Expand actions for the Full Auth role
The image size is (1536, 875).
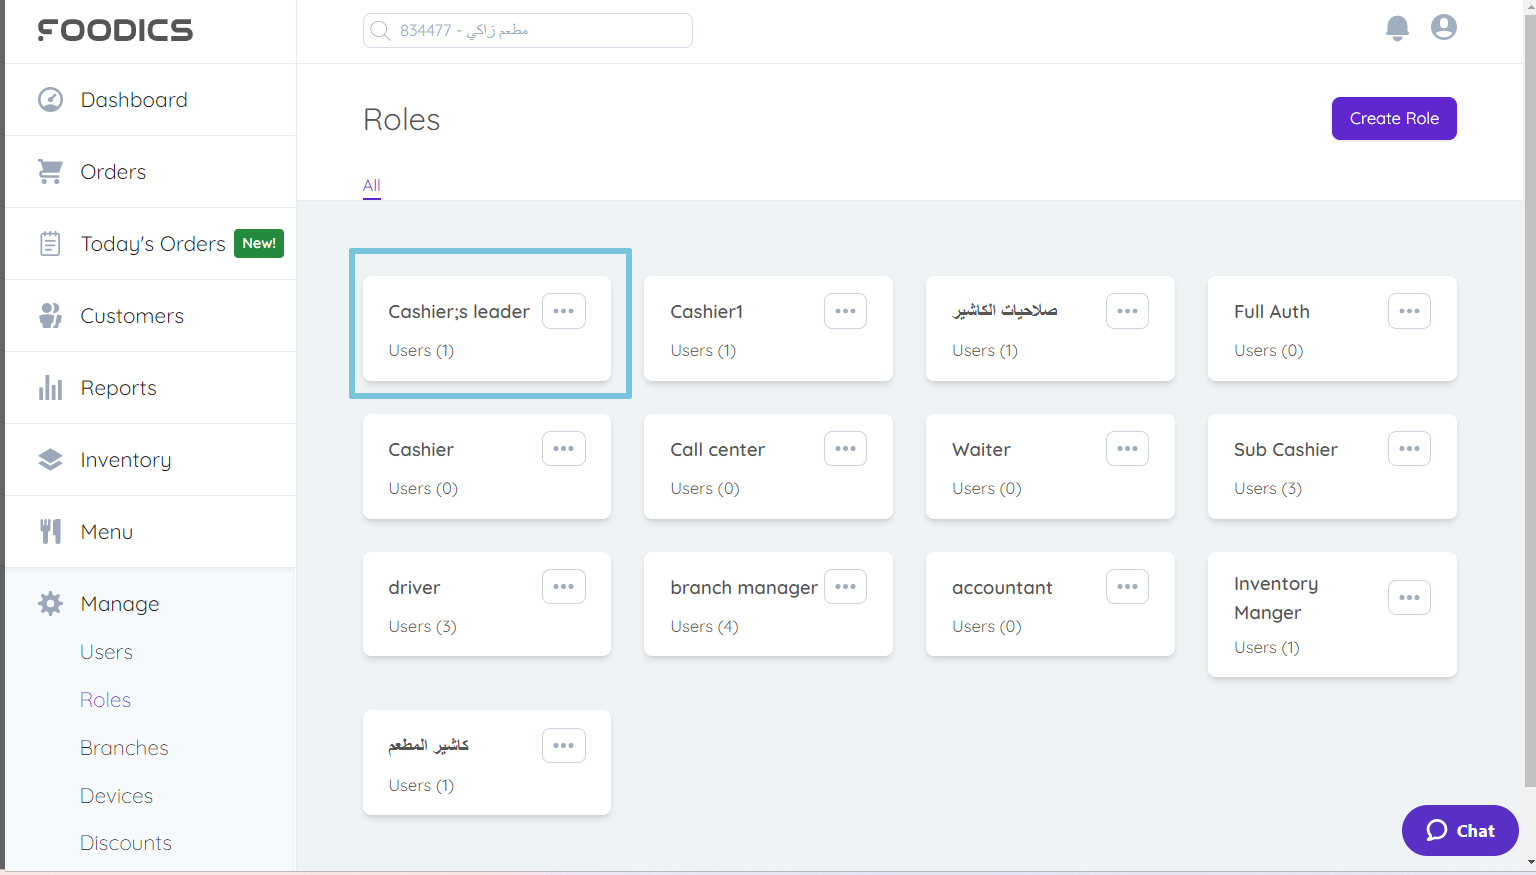tap(1409, 311)
